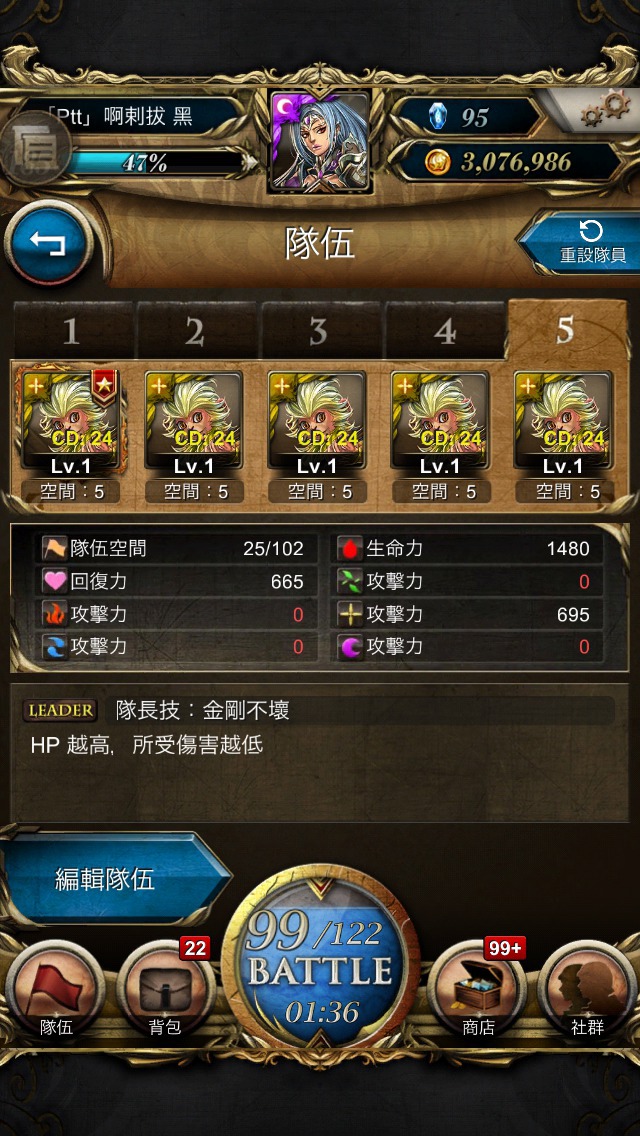Tap the blue diamond gem counter
The image size is (640, 1136).
pos(438,117)
